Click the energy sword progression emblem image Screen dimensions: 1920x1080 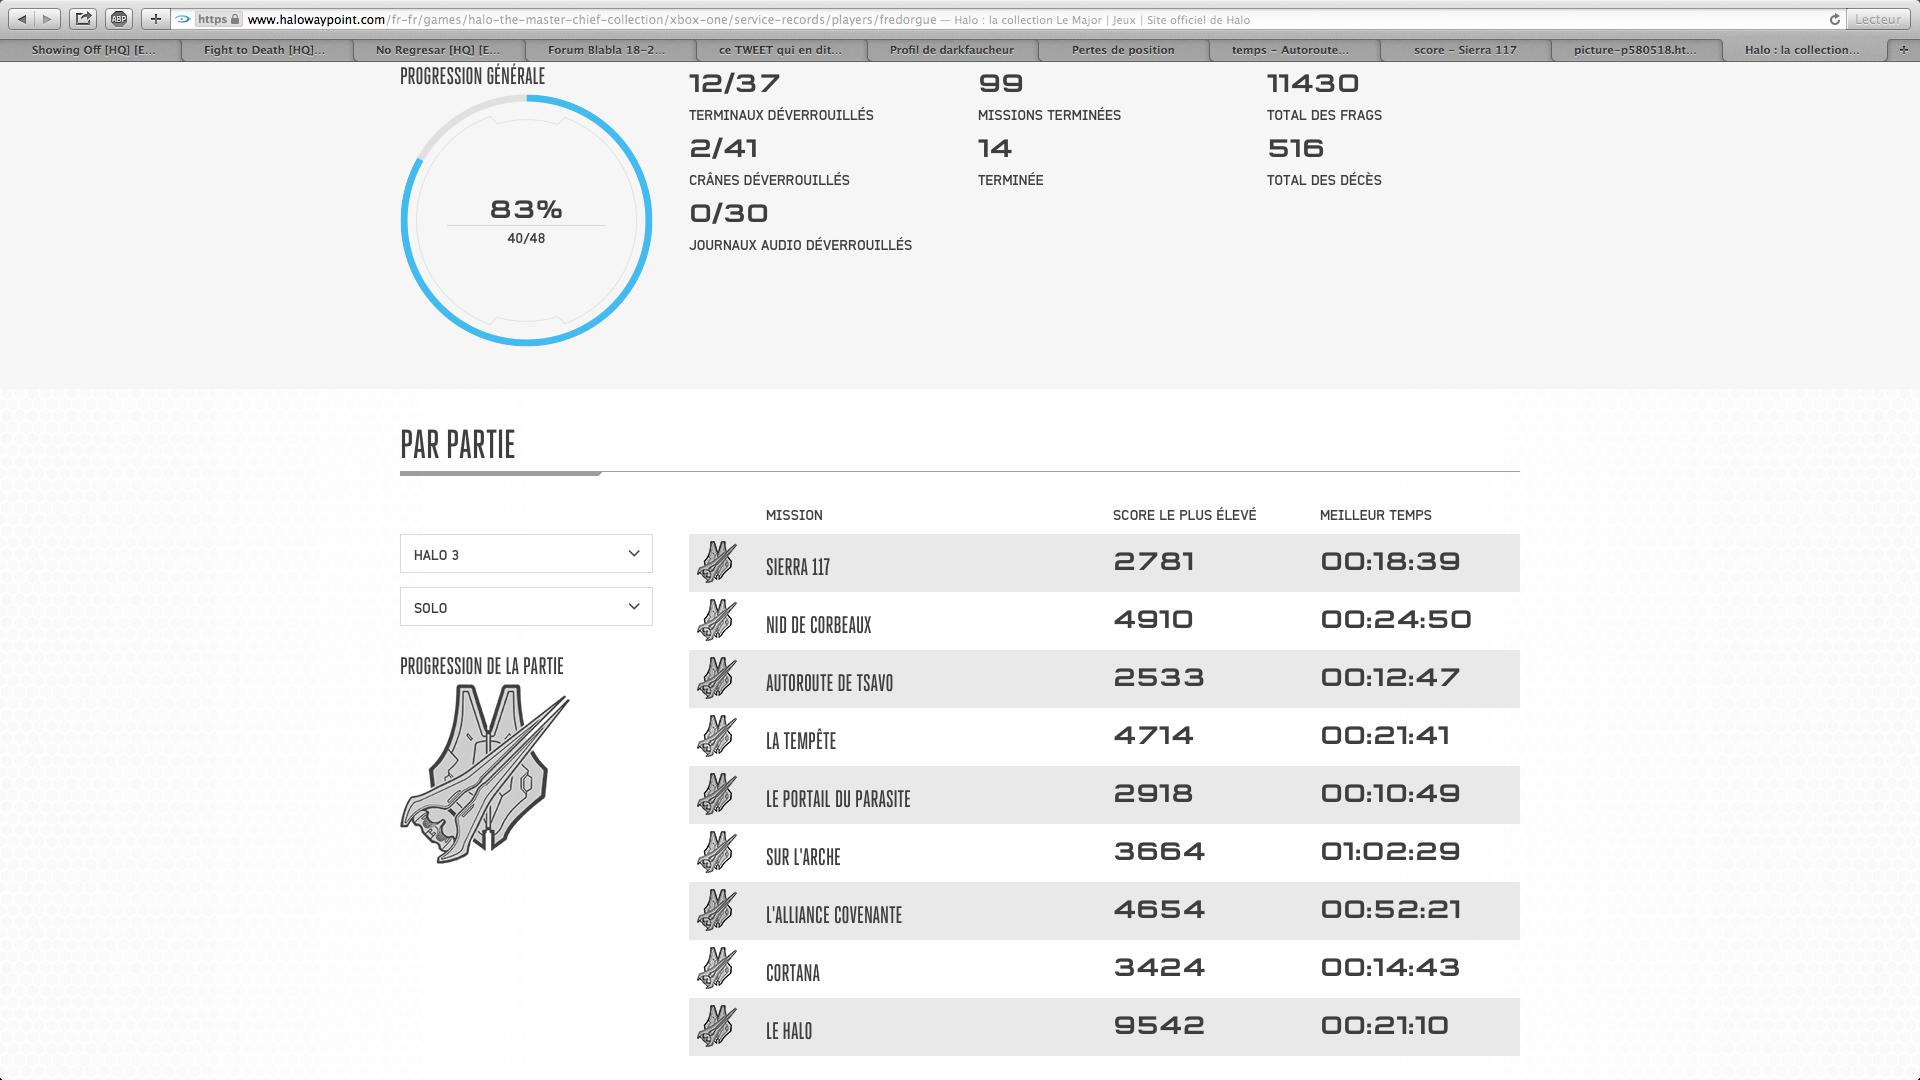(486, 773)
